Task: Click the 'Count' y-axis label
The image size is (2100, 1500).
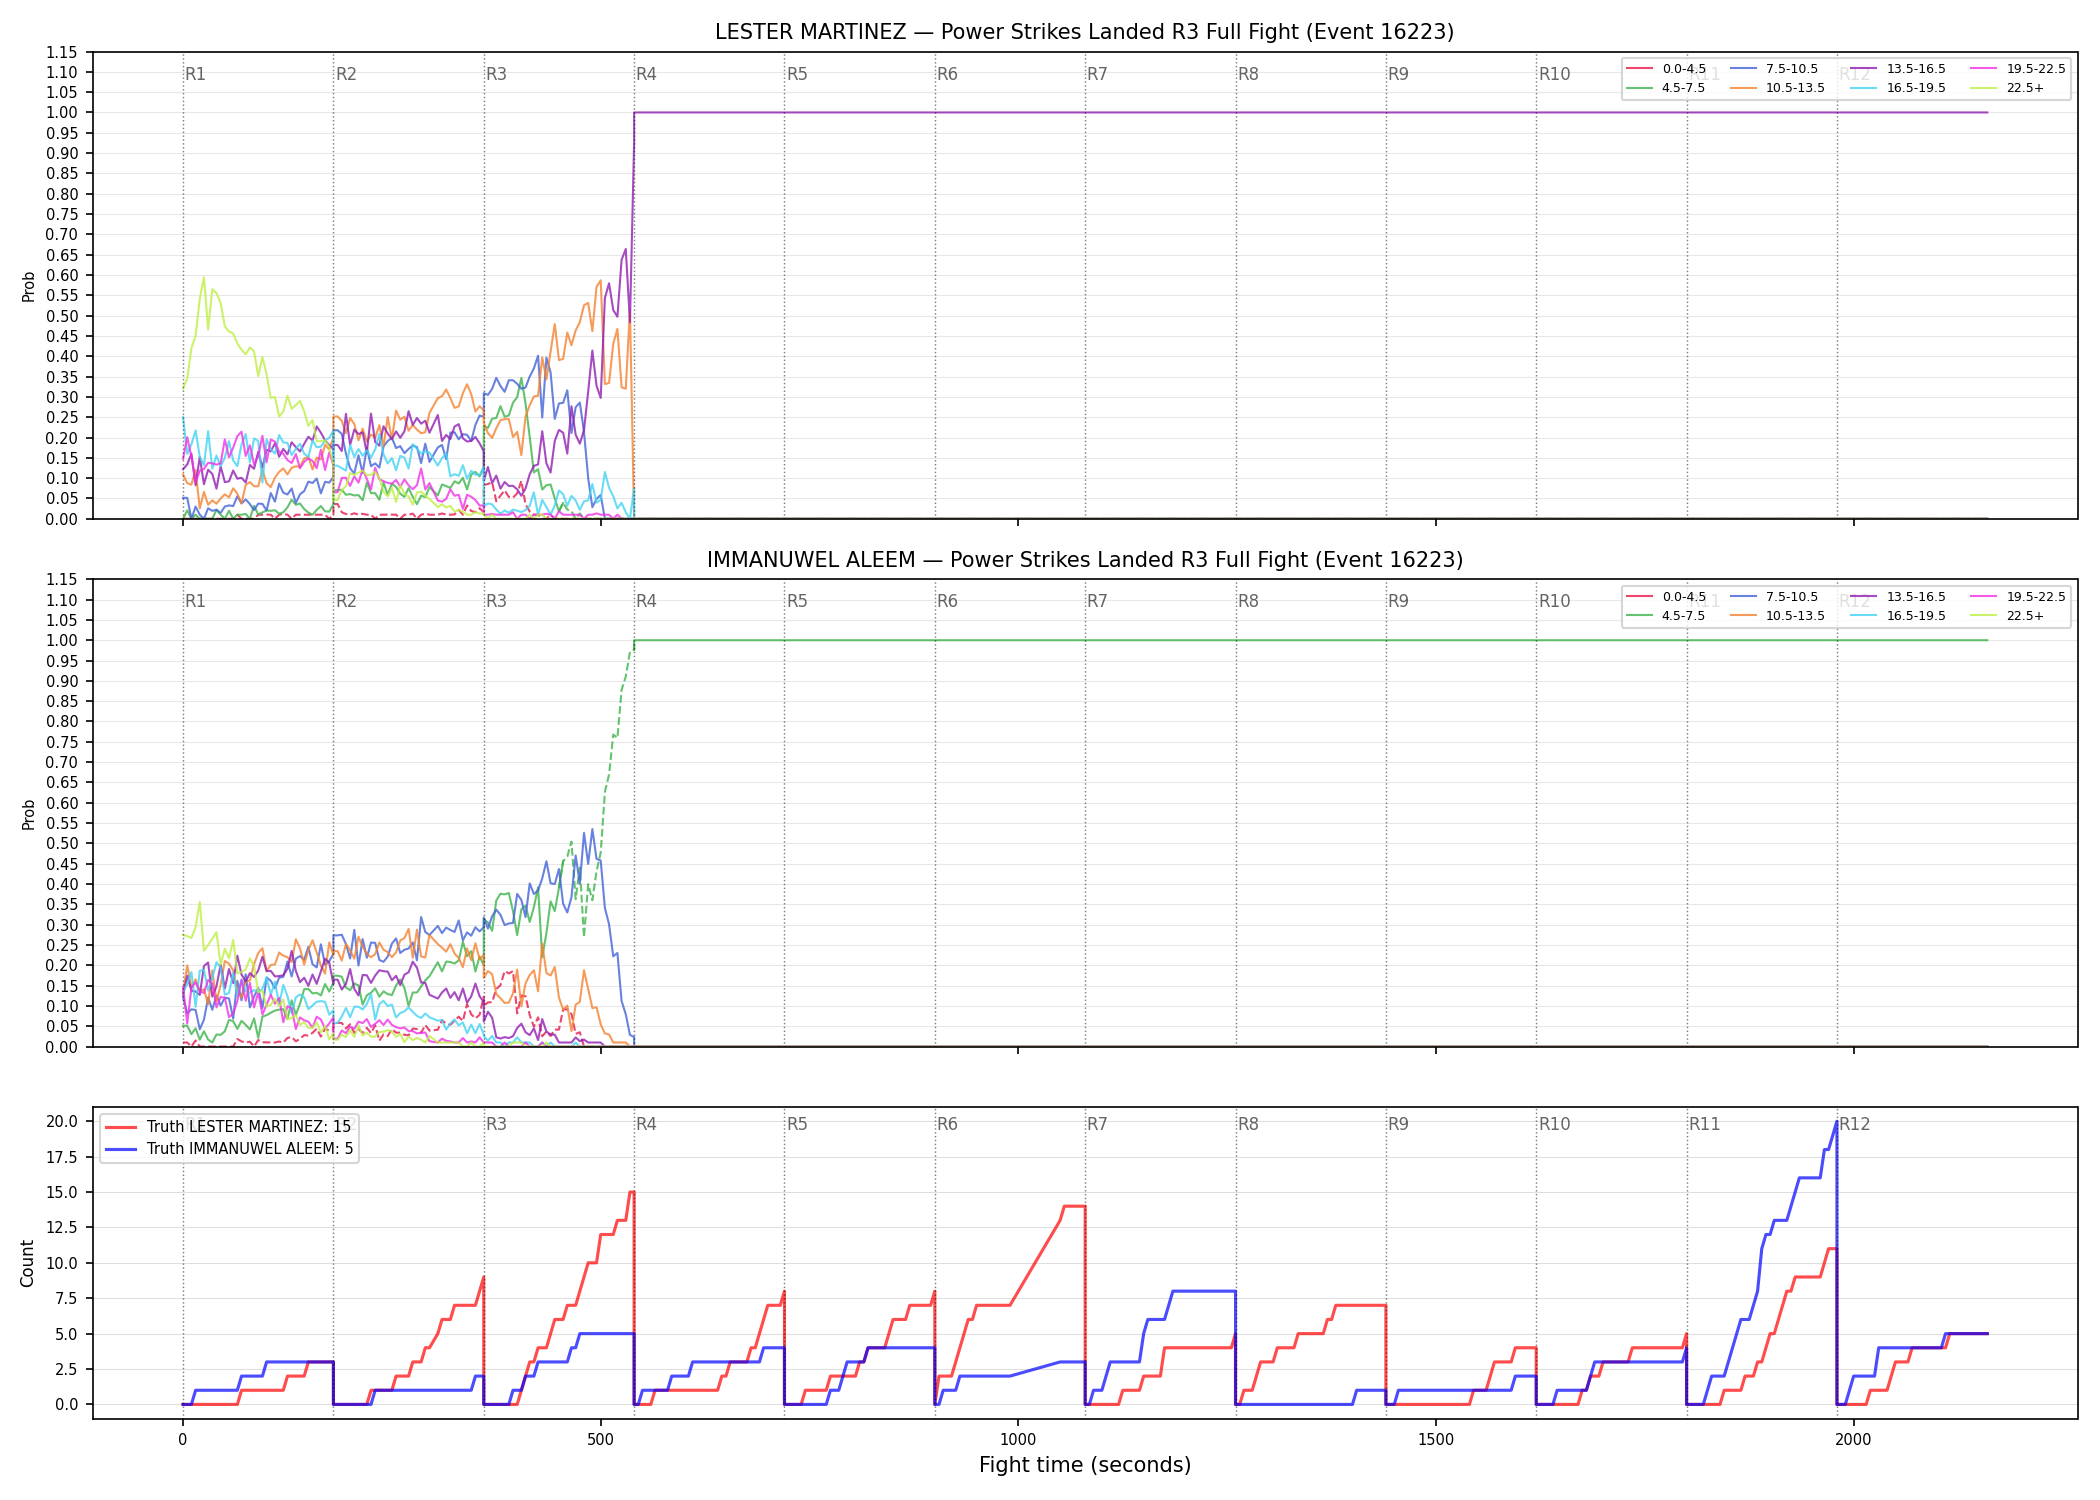Action: tap(27, 1263)
